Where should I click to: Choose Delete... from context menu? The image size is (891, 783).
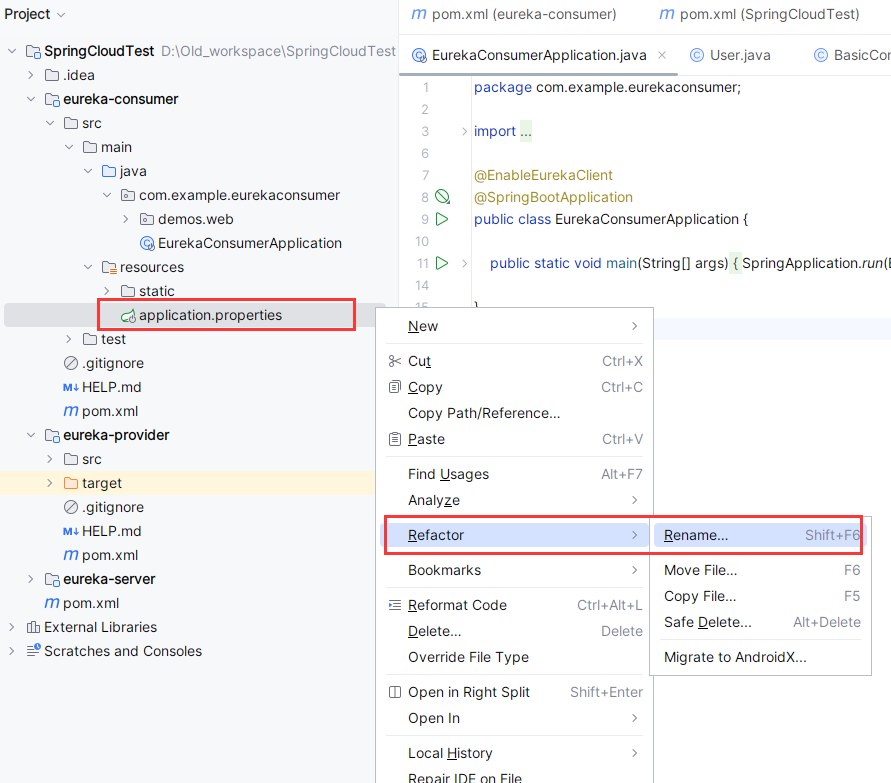coord(514,631)
